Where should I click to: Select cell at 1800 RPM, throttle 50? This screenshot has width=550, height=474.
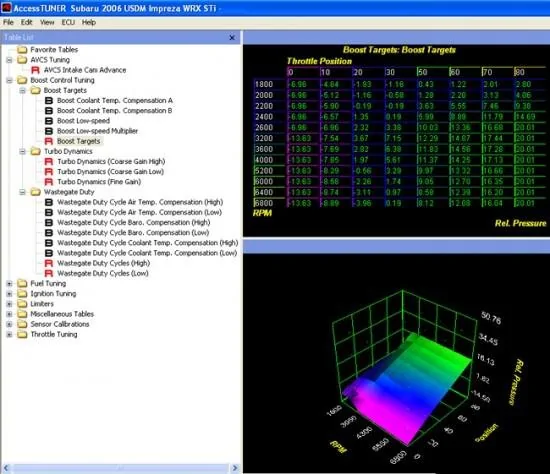coord(433,84)
